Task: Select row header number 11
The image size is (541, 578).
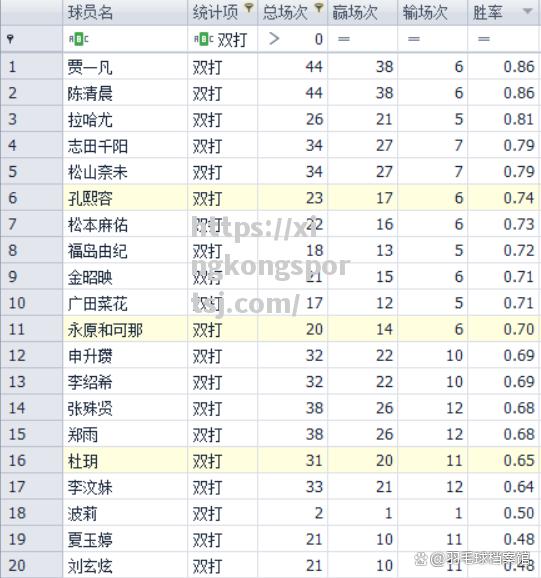Action: (x=17, y=329)
